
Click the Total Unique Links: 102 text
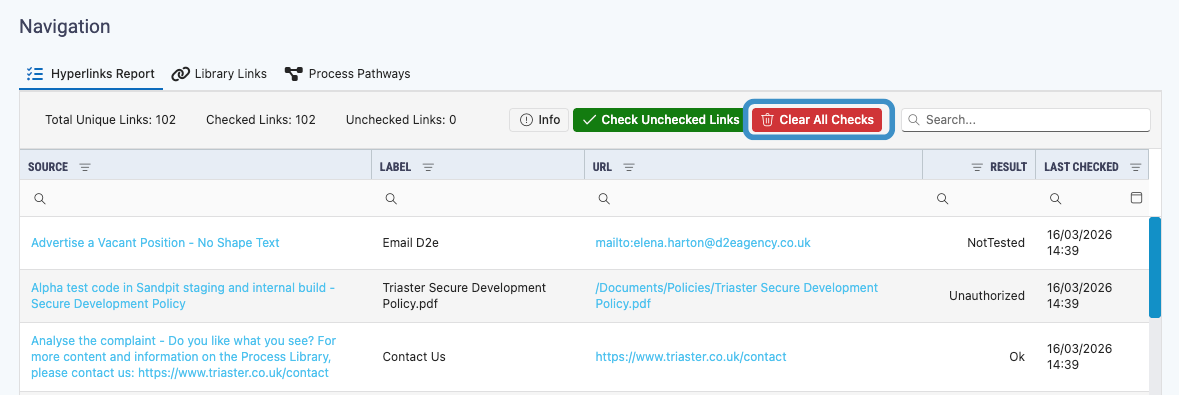coord(111,120)
